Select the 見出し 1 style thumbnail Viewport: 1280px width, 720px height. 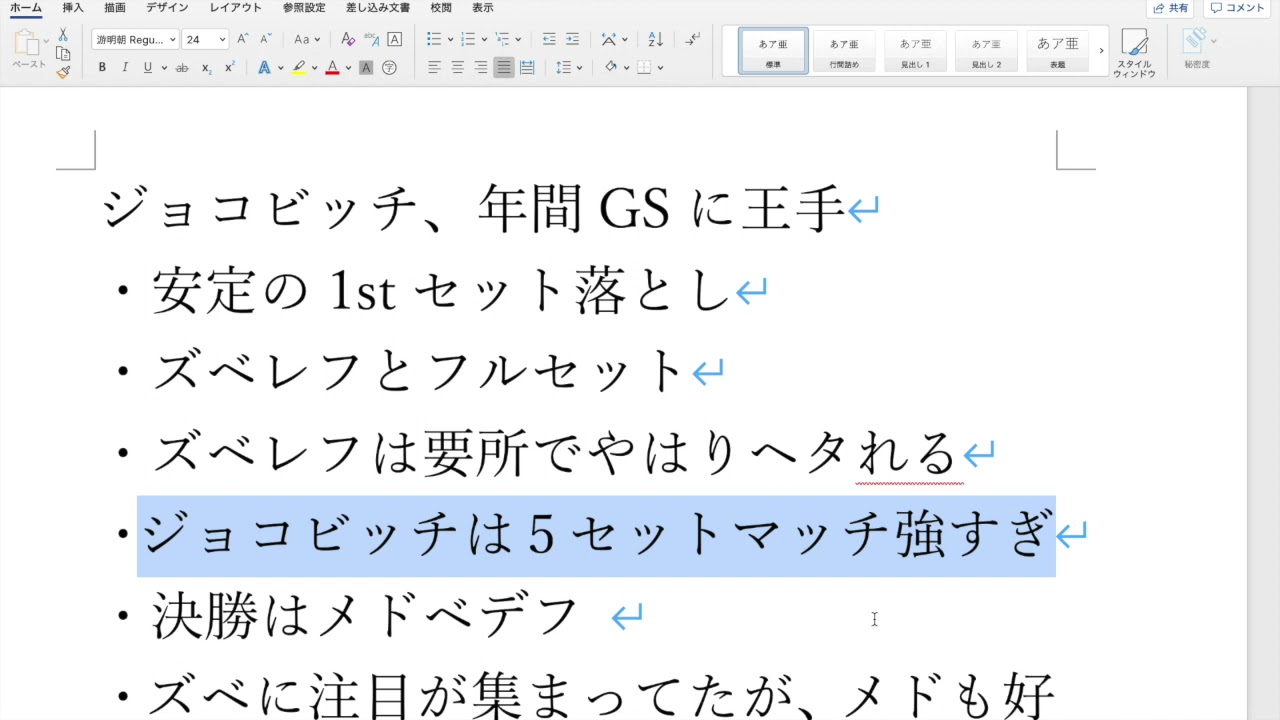[x=914, y=51]
